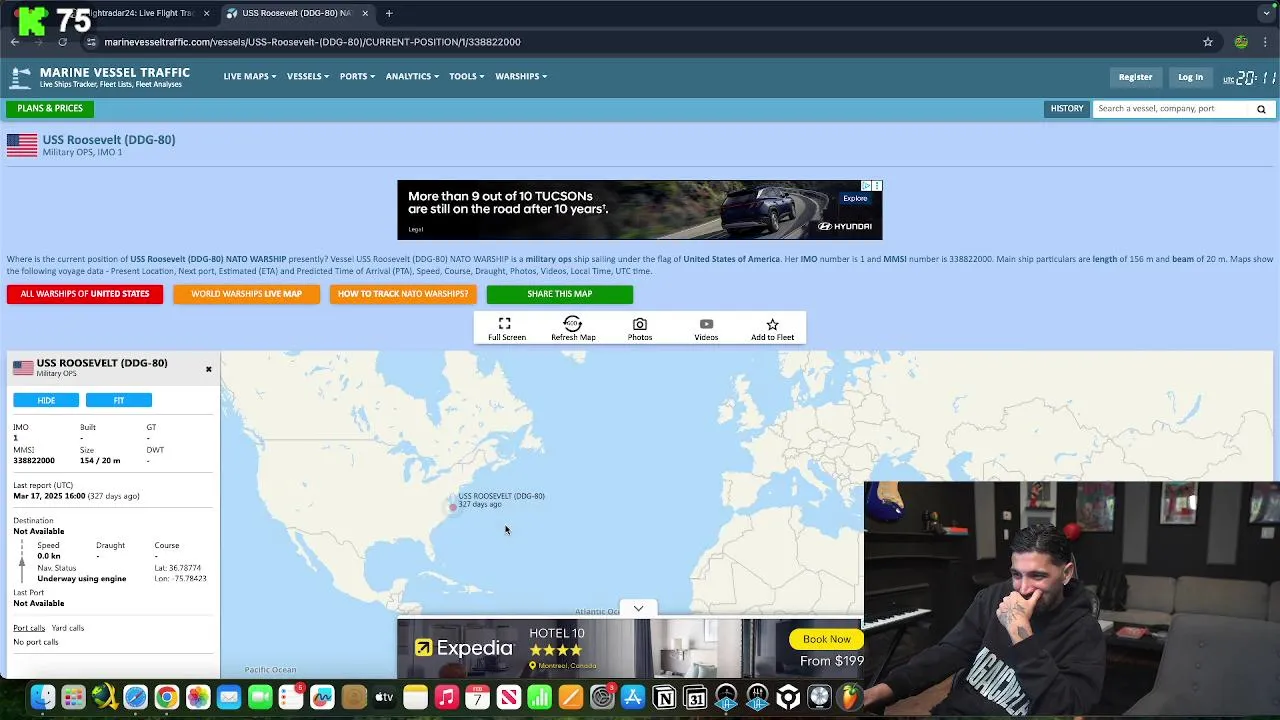Viewport: 1280px width, 720px height.
Task: Select Yard calls tab
Action: pyautogui.click(x=68, y=628)
